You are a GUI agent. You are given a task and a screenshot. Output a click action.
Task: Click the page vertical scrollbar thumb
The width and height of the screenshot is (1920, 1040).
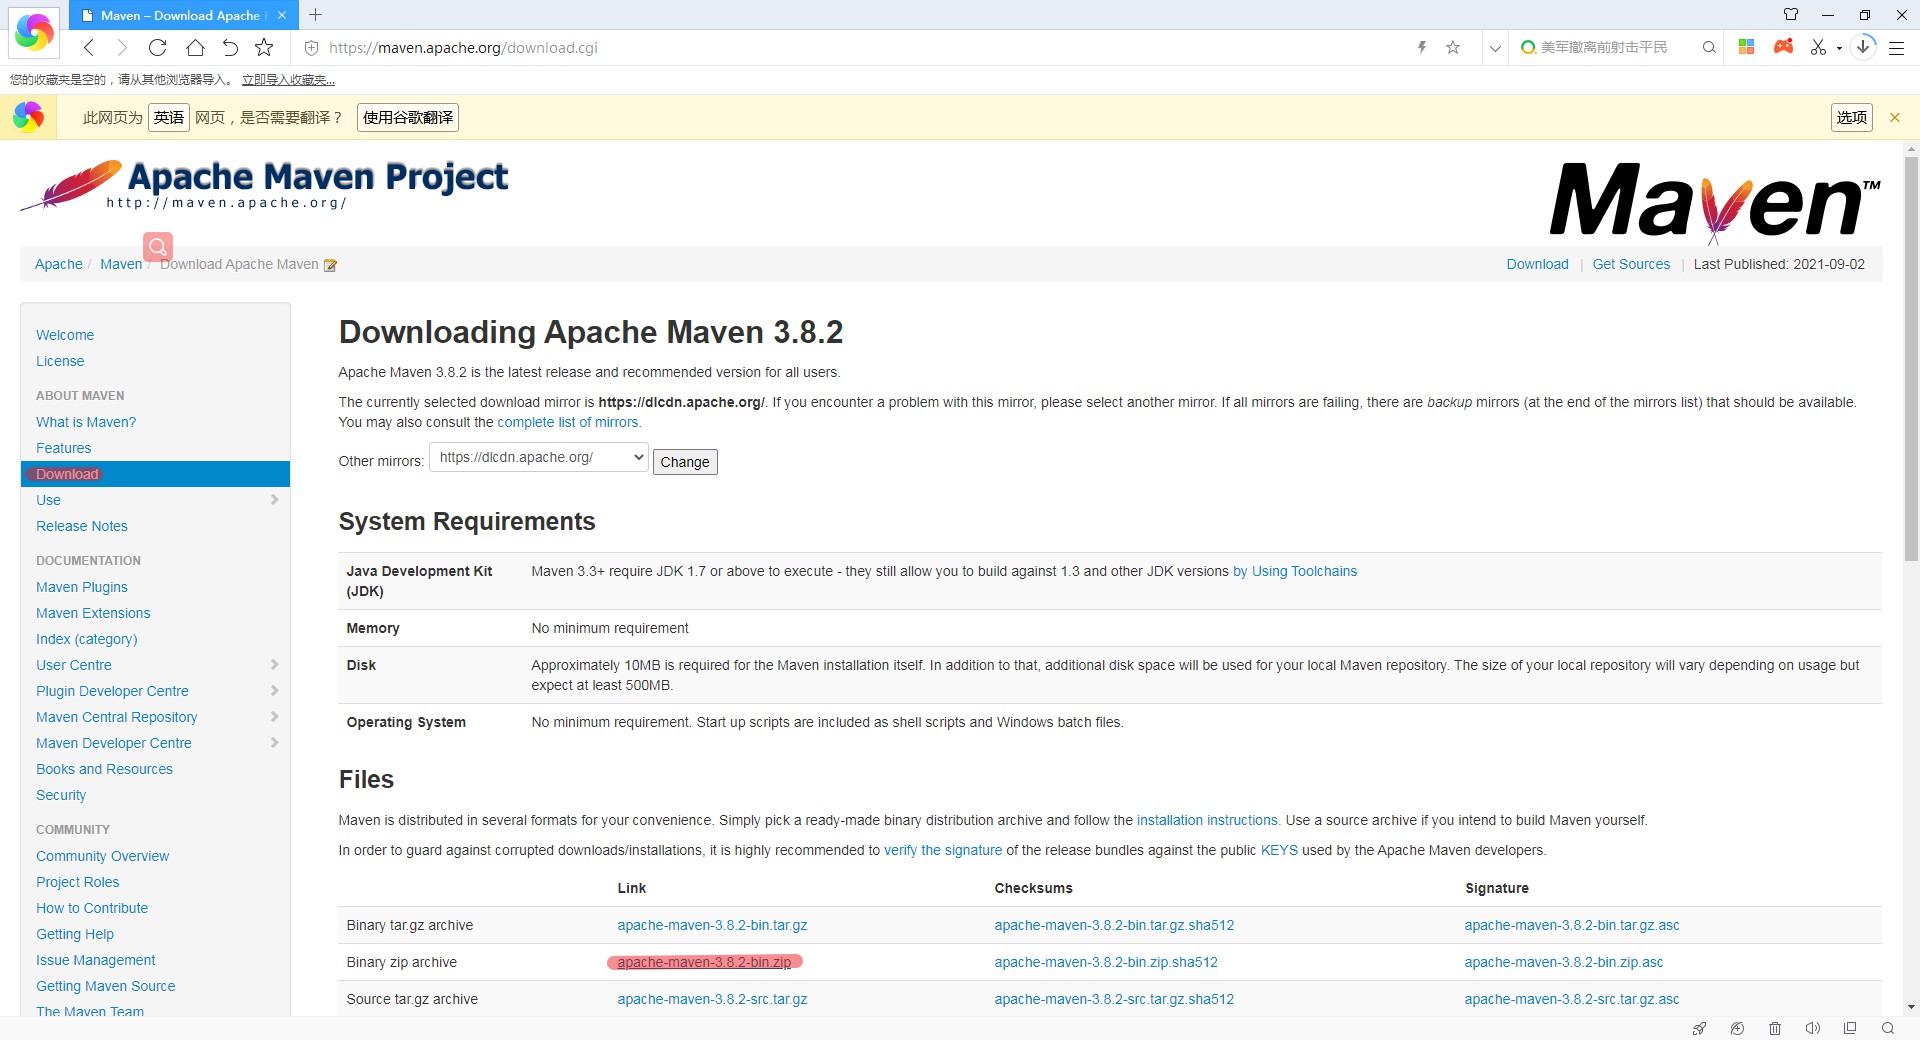[x=1911, y=360]
